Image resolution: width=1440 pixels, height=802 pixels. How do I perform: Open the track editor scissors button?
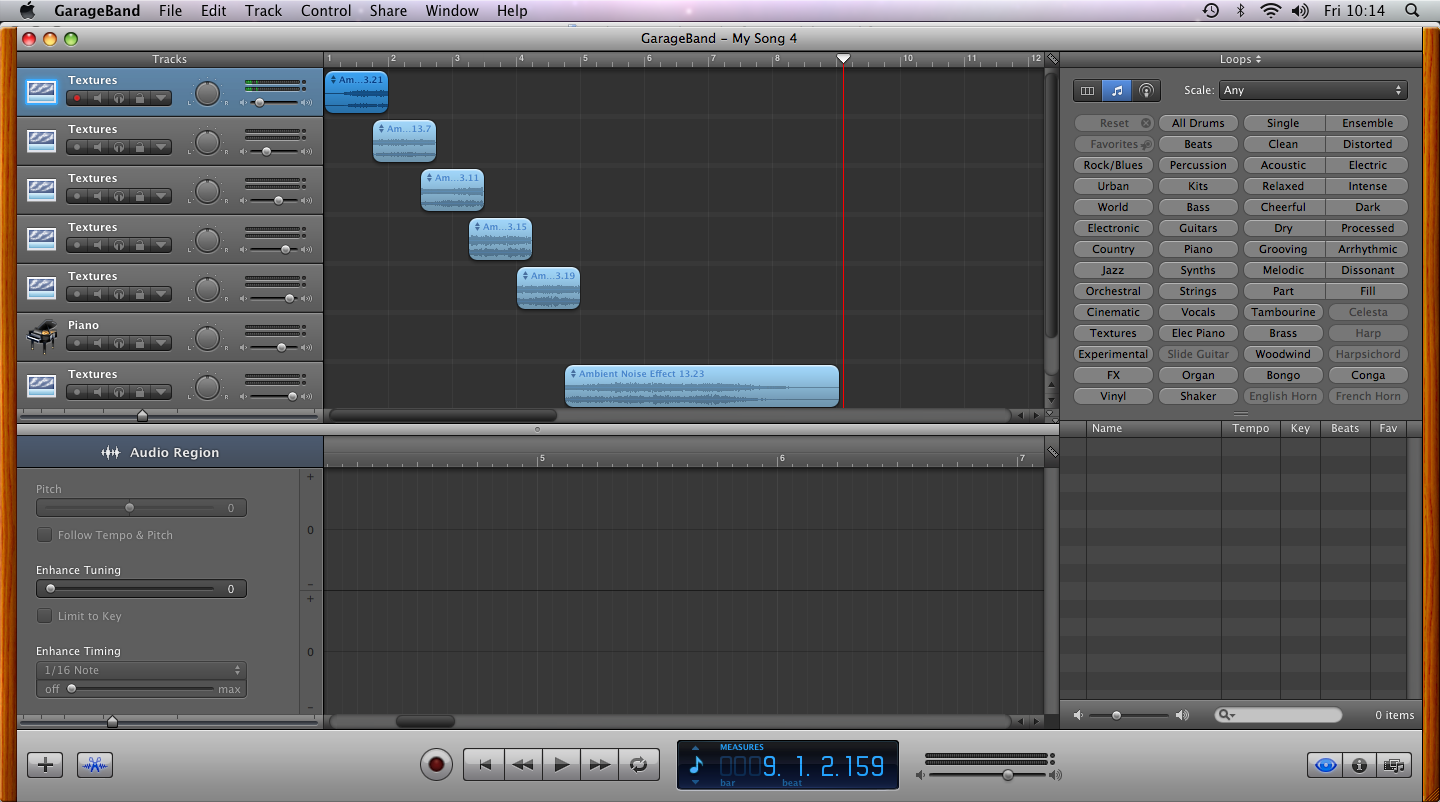tap(95, 765)
